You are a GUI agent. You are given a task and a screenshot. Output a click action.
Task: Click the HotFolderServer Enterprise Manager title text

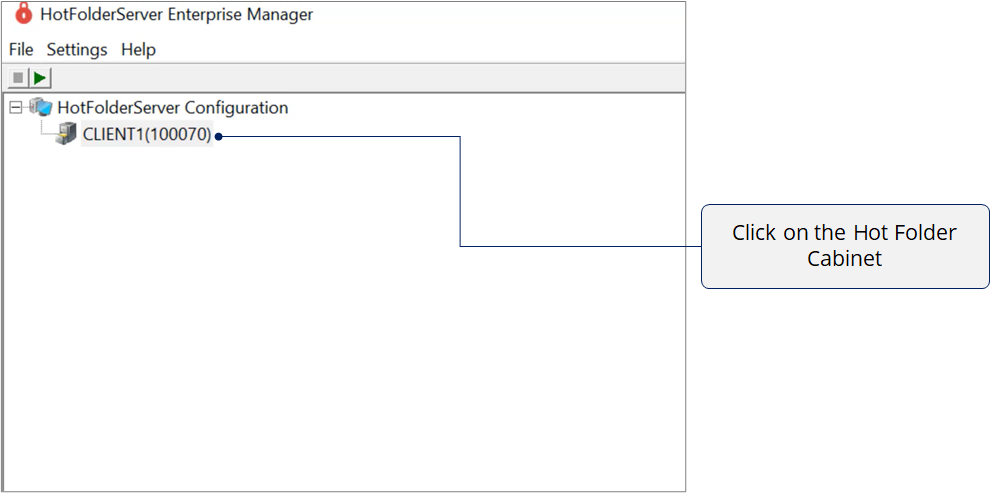pos(176,15)
